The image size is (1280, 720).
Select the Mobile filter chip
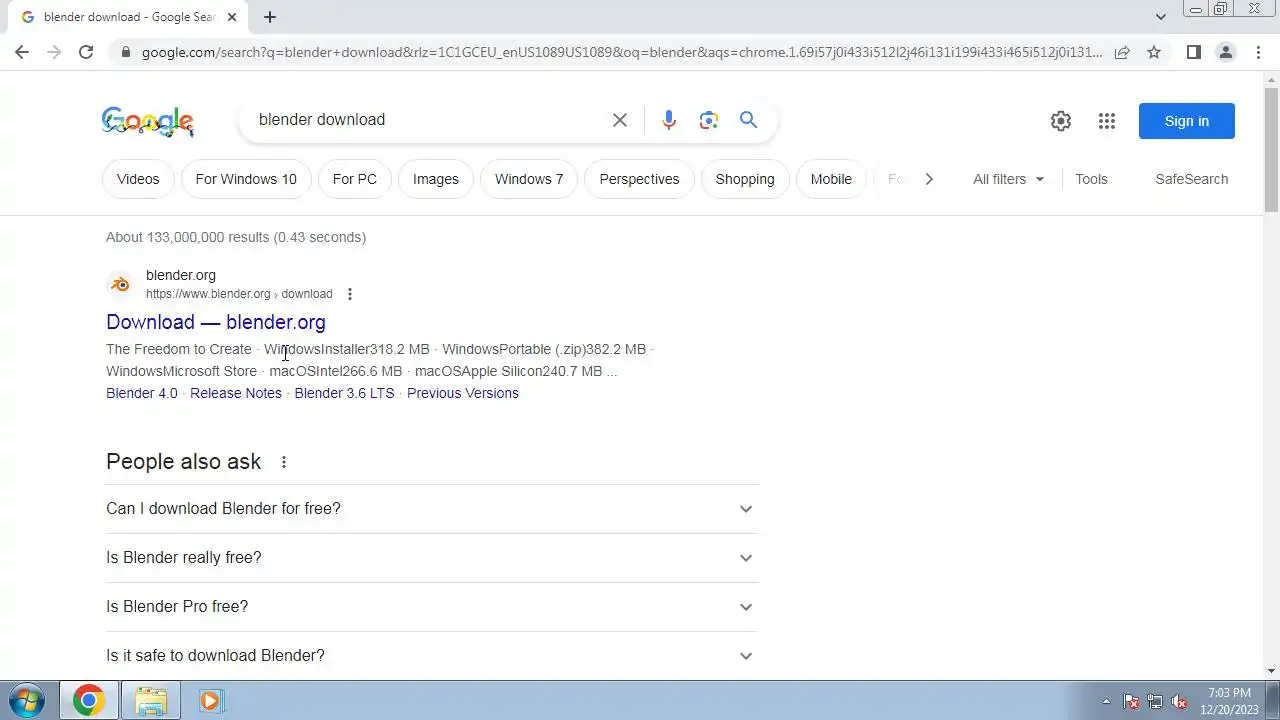(x=831, y=179)
